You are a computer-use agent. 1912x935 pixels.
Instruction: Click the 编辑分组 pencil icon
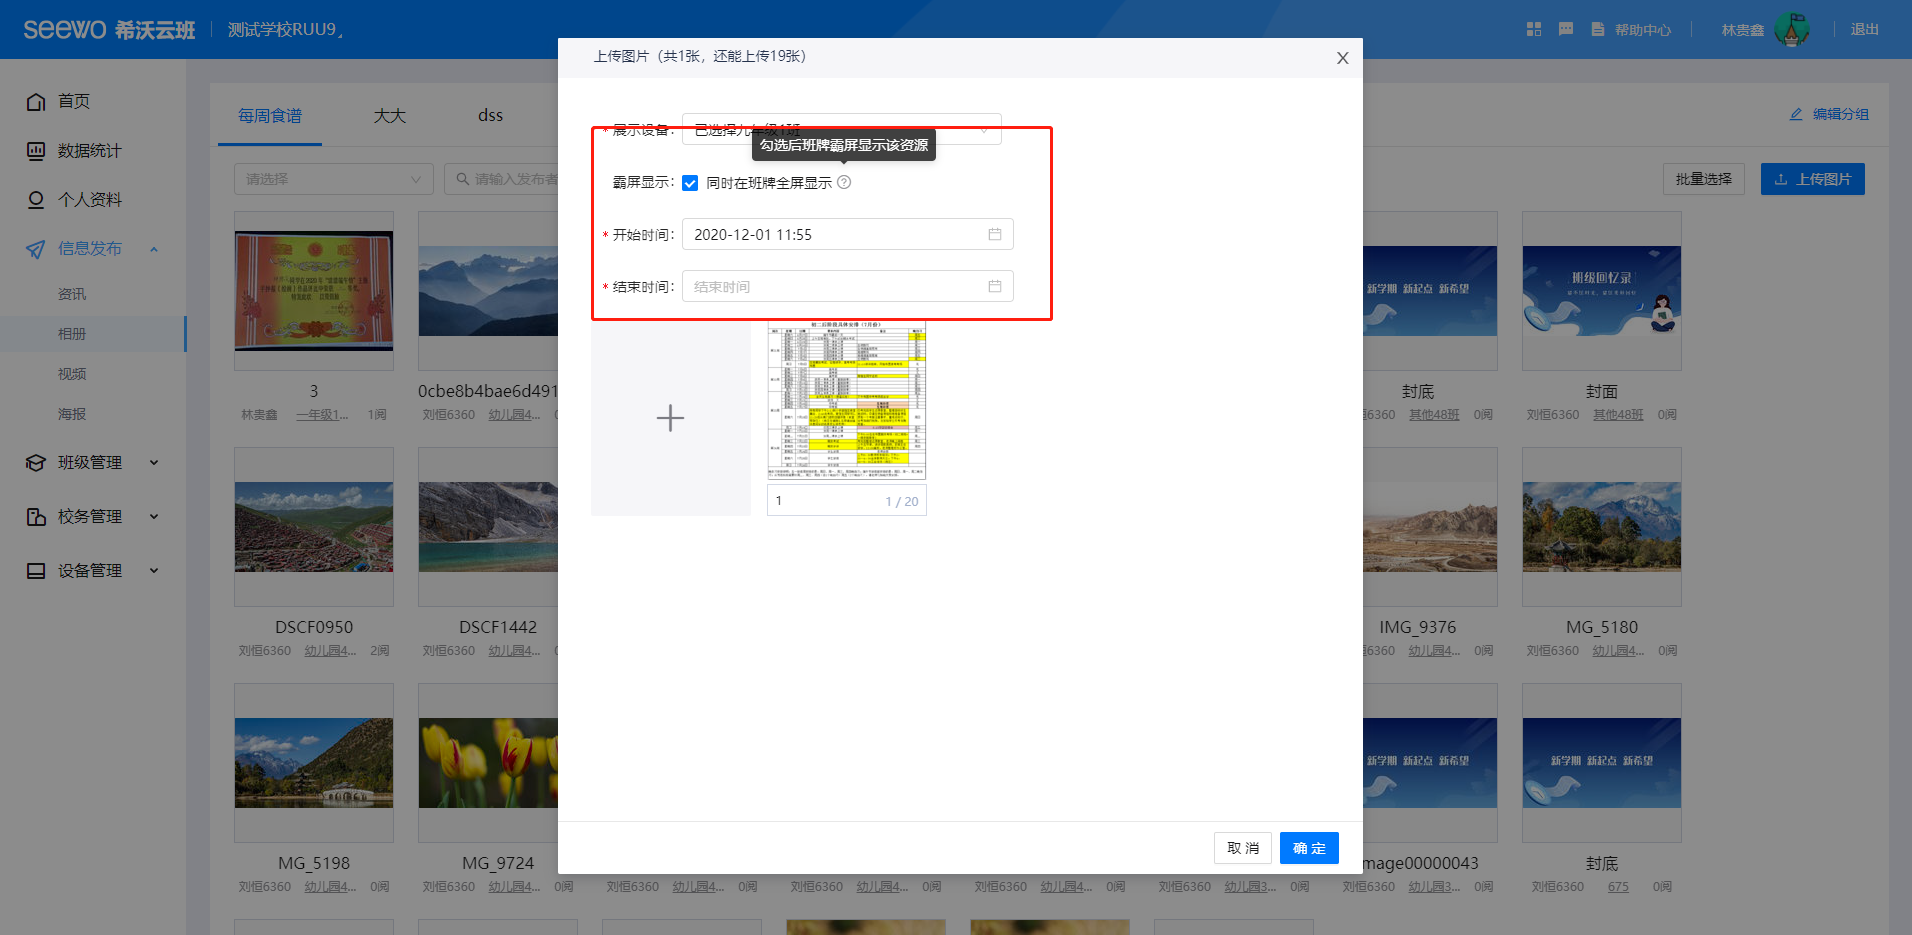click(x=1796, y=115)
